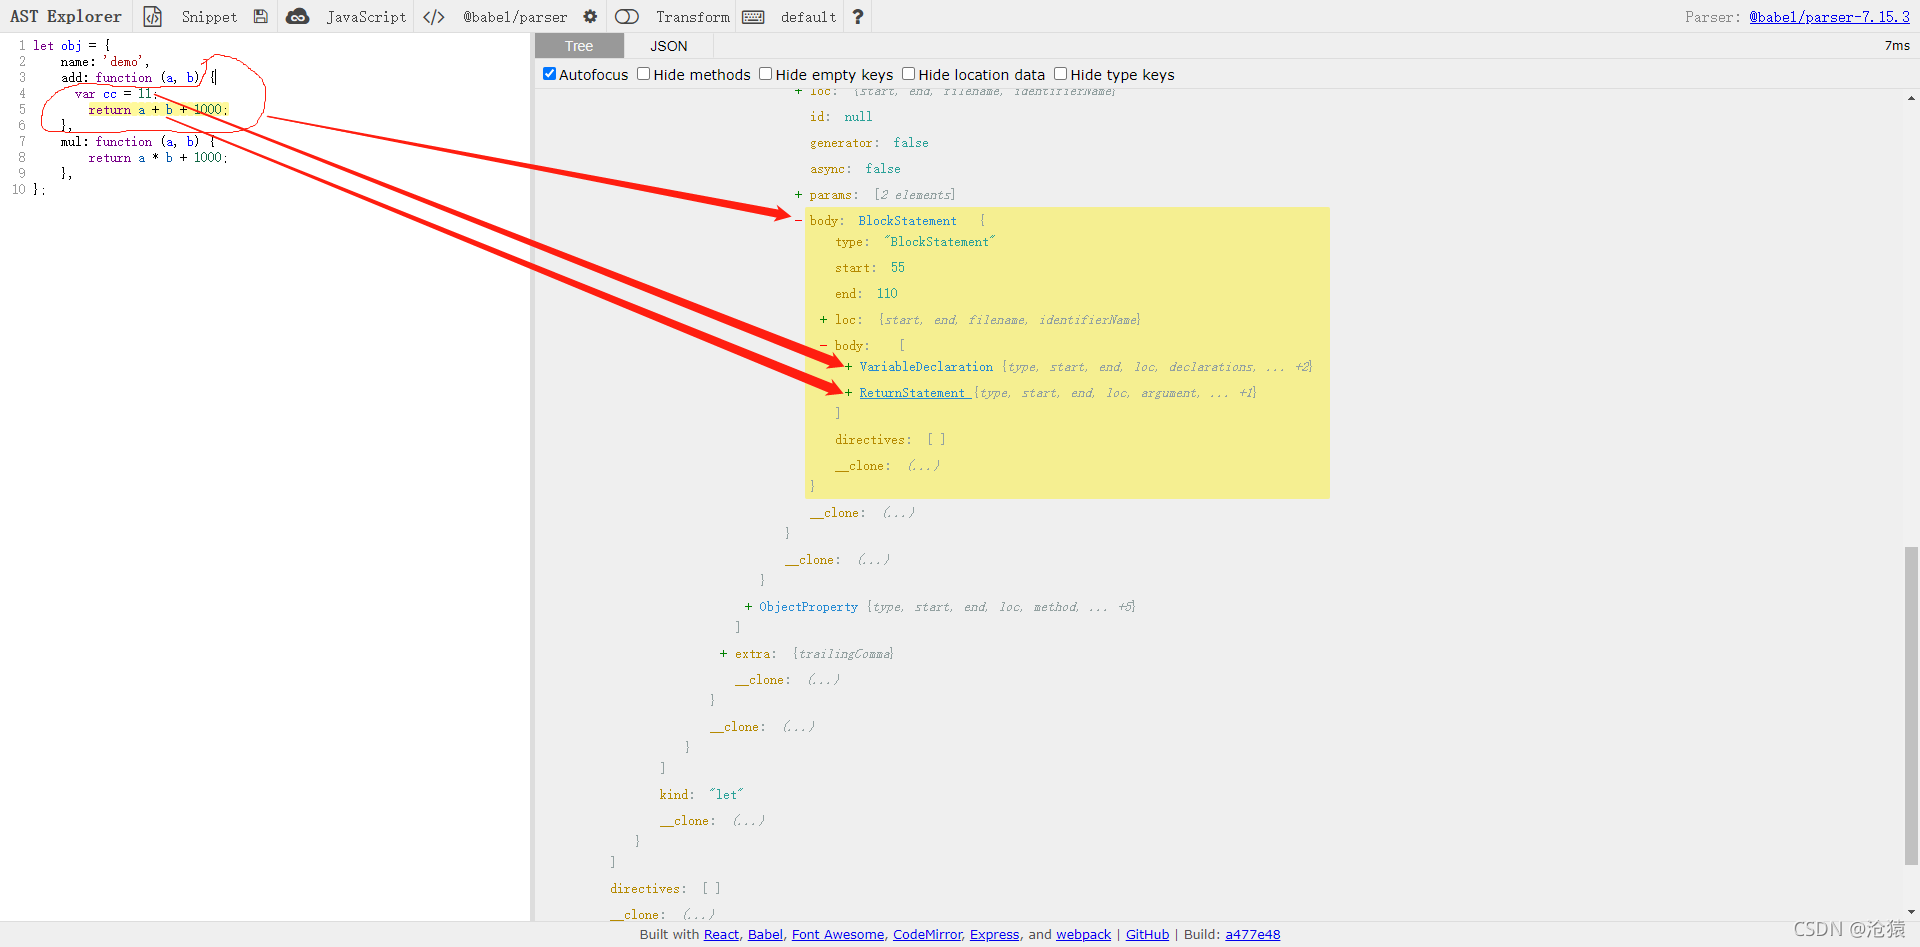
Task: Expand the loc node under BlockStatement
Action: [x=823, y=320]
